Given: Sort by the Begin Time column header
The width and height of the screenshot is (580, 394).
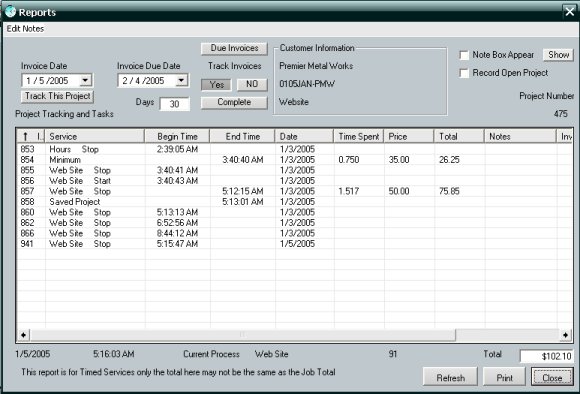Looking at the screenshot, I should tap(177, 137).
